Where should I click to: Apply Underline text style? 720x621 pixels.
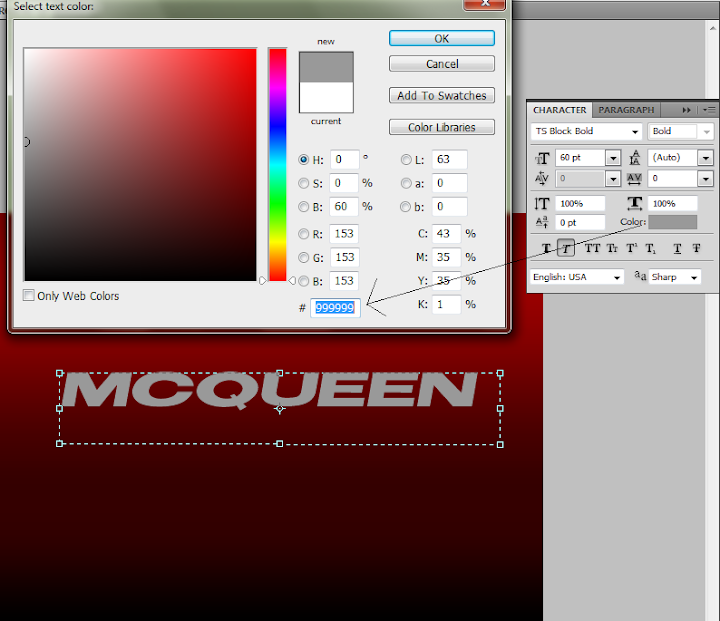677,248
